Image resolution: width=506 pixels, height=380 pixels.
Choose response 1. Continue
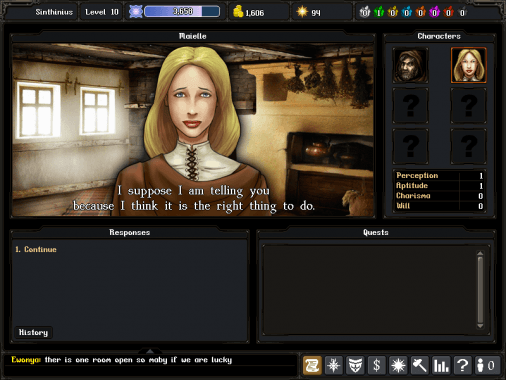pyautogui.click(x=36, y=249)
